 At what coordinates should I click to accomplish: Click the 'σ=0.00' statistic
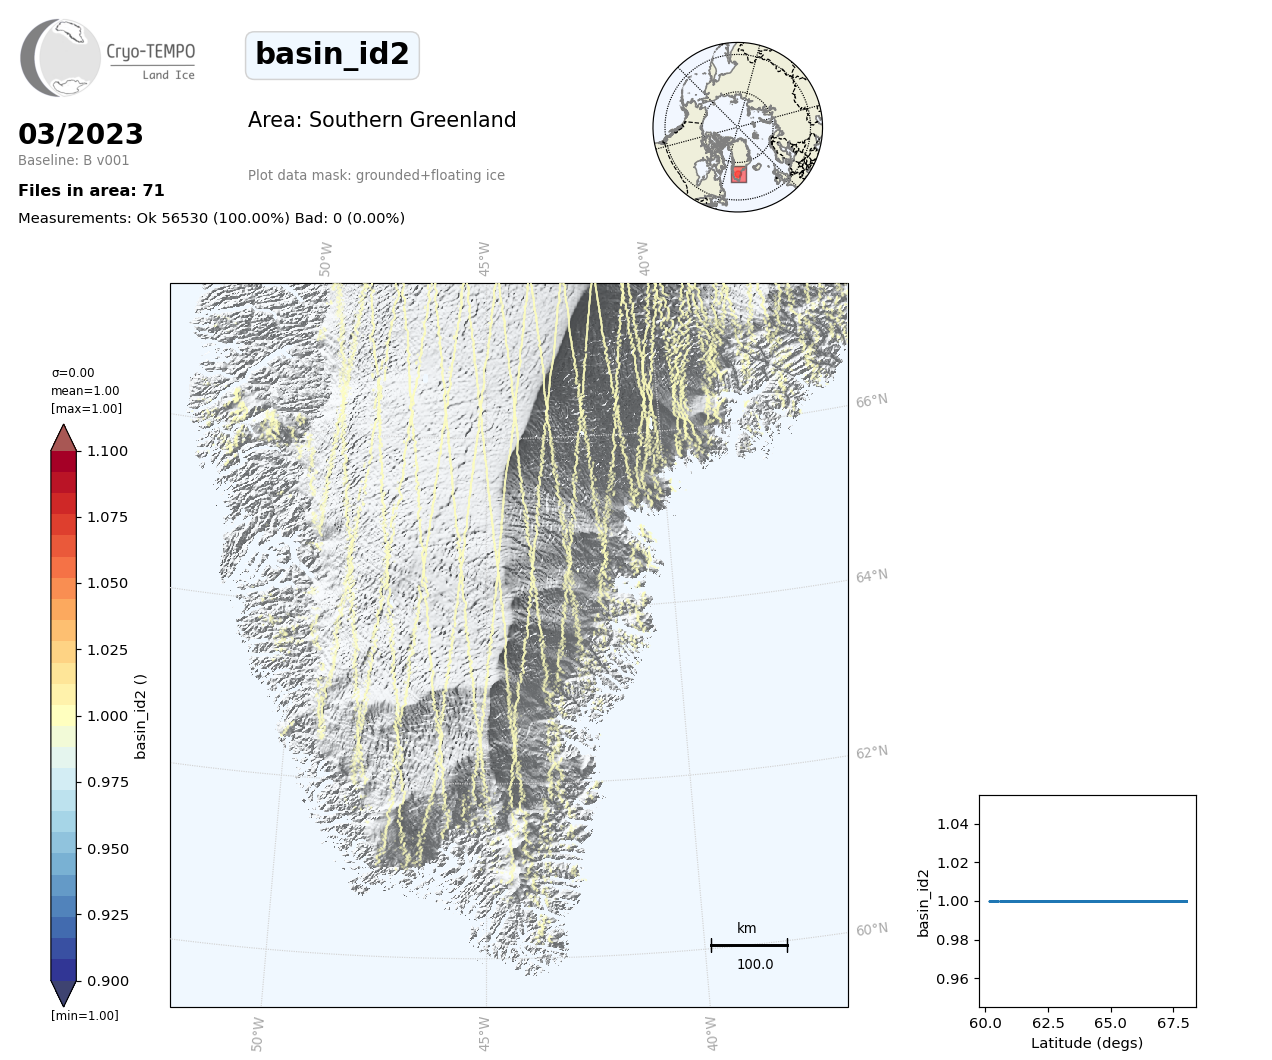pos(73,373)
